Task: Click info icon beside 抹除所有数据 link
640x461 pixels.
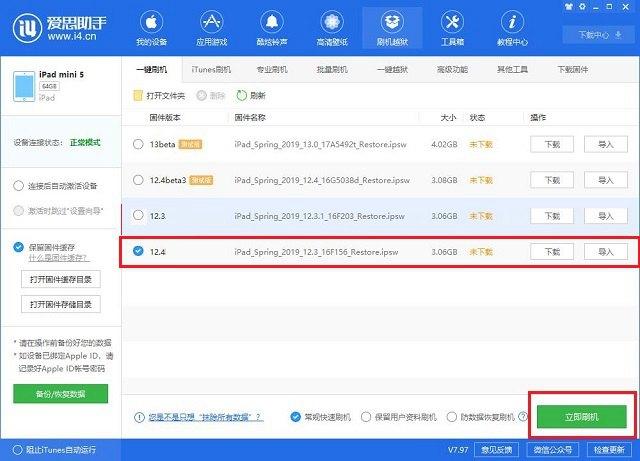Action: click(139, 417)
